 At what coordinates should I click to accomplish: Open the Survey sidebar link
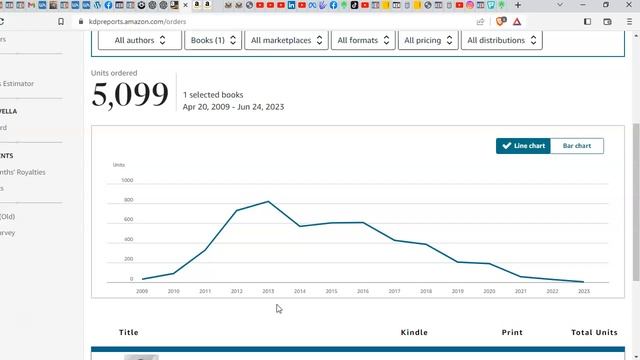[7, 233]
